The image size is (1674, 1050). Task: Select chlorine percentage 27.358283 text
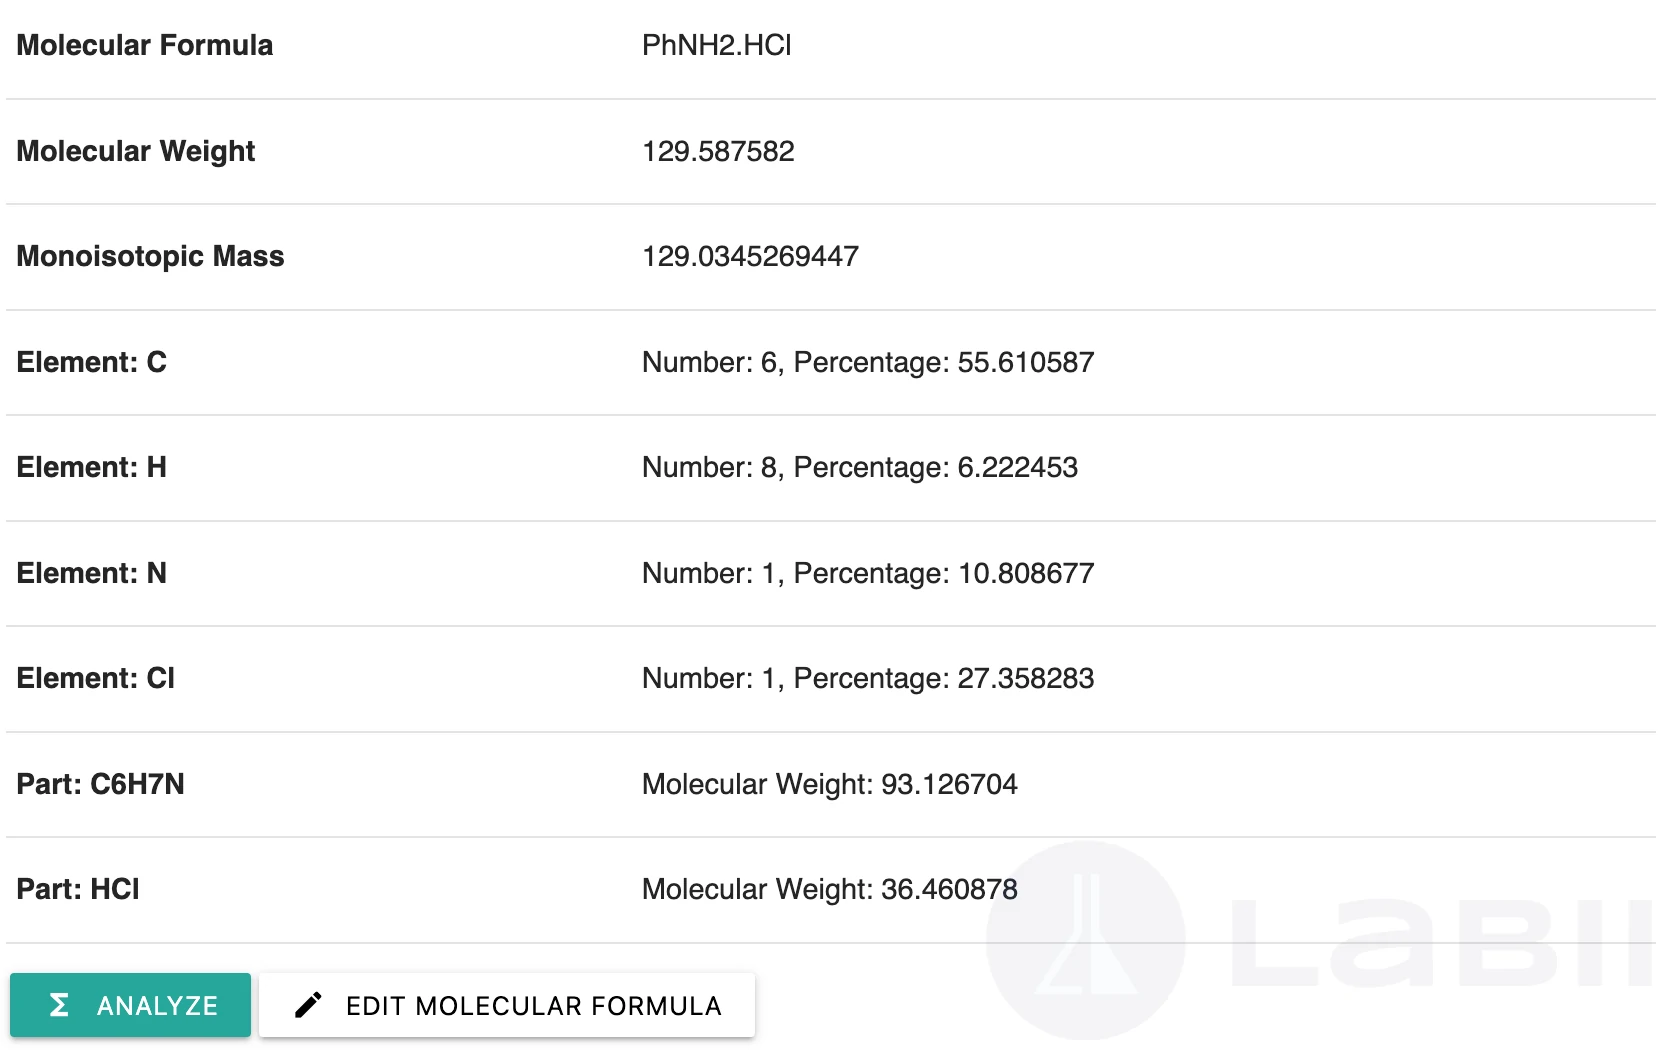point(1026,678)
